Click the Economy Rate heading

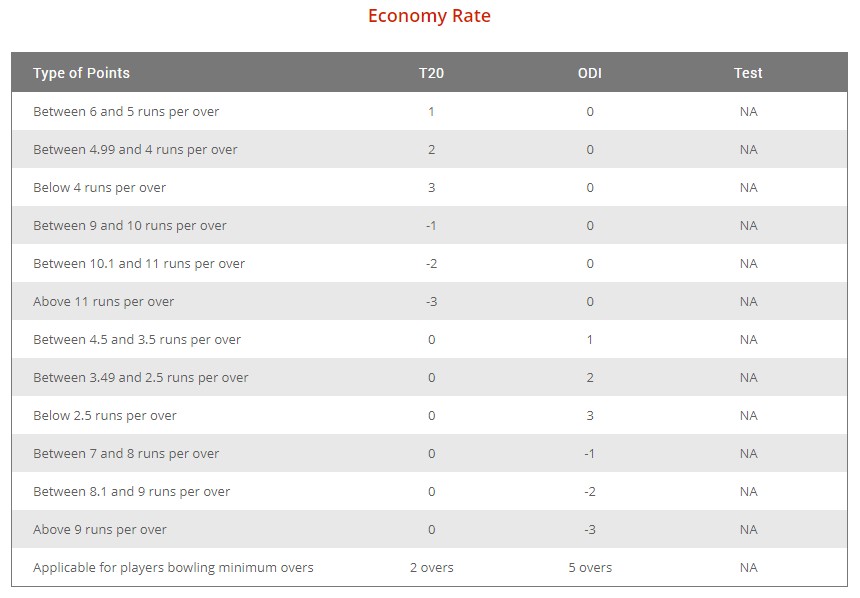429,16
